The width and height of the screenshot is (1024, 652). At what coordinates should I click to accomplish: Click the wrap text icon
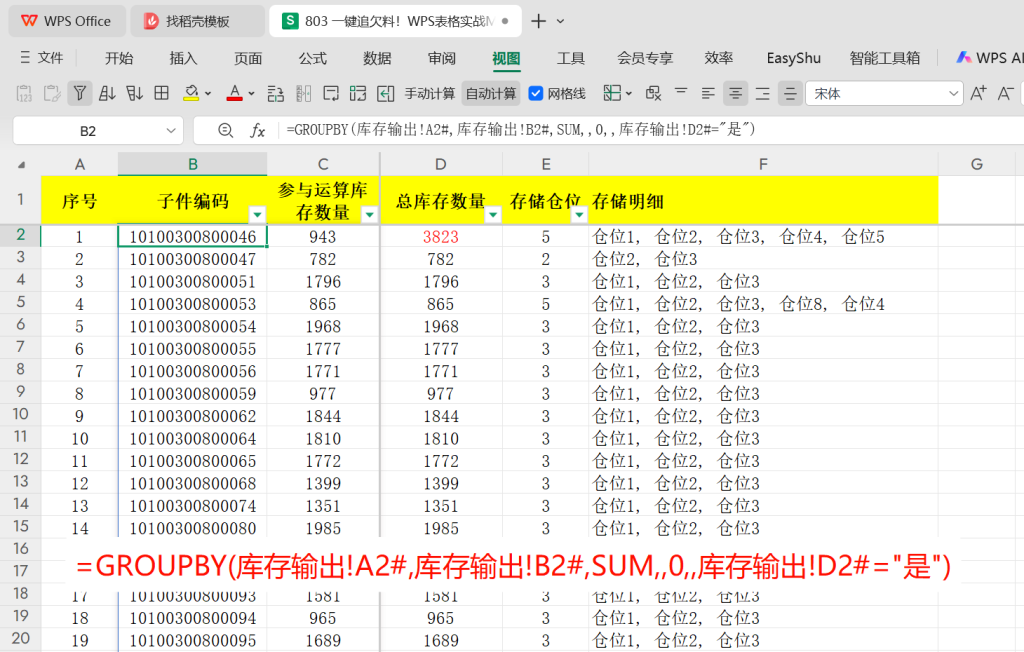point(331,94)
